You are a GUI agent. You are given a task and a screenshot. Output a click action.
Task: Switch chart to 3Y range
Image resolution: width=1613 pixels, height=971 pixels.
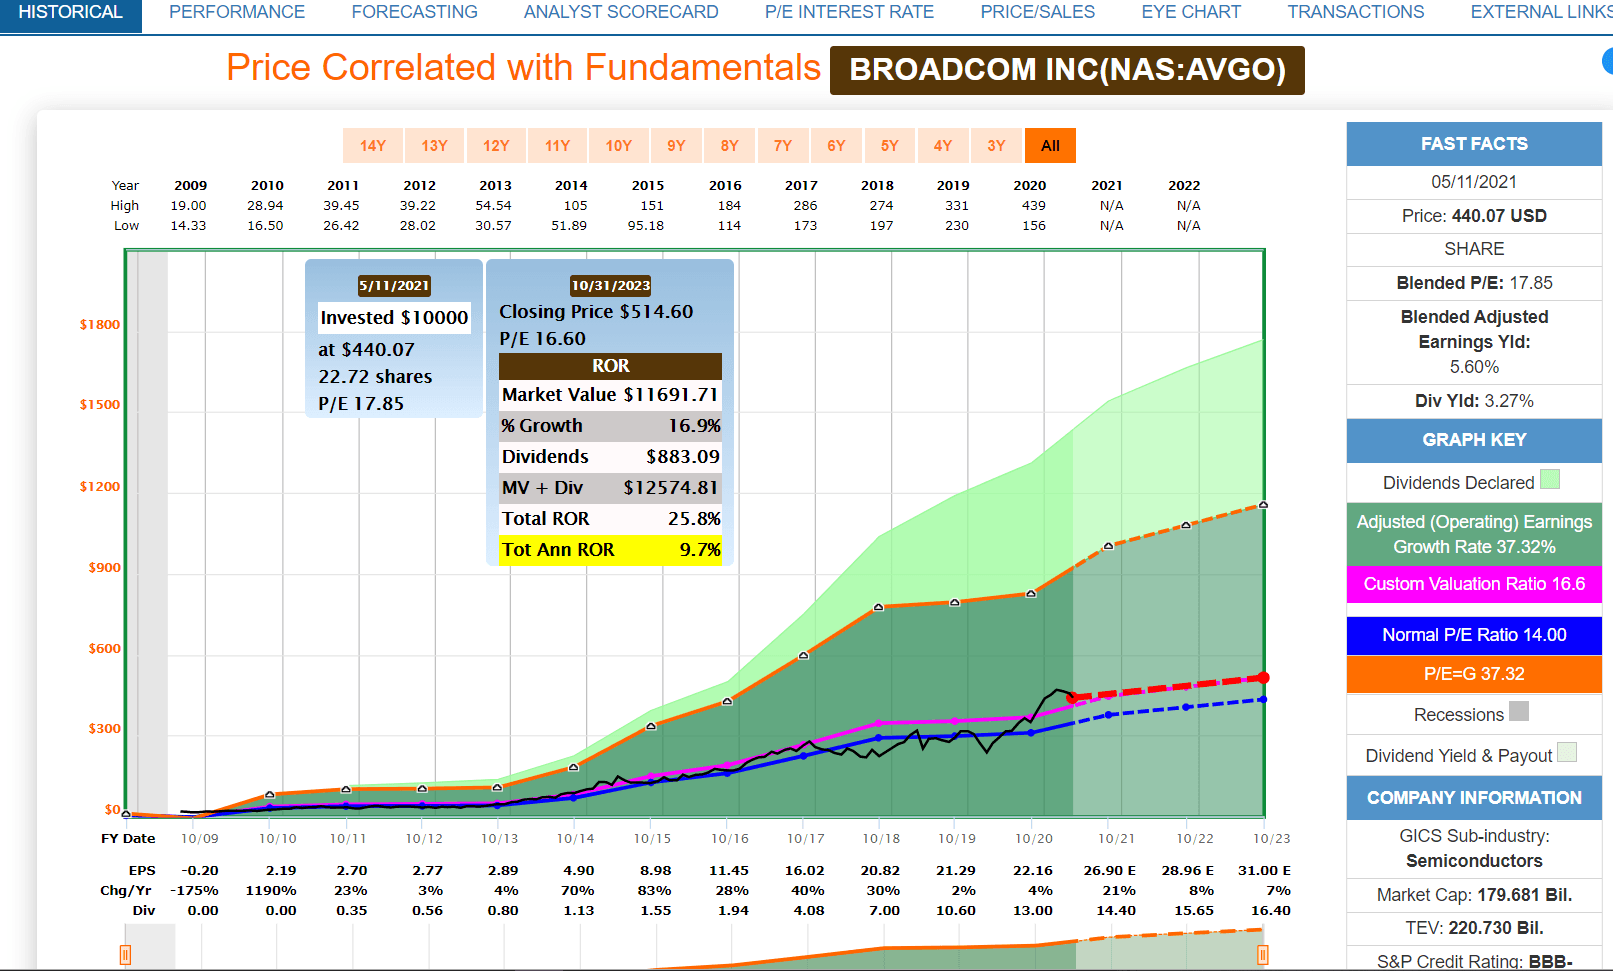click(x=996, y=146)
